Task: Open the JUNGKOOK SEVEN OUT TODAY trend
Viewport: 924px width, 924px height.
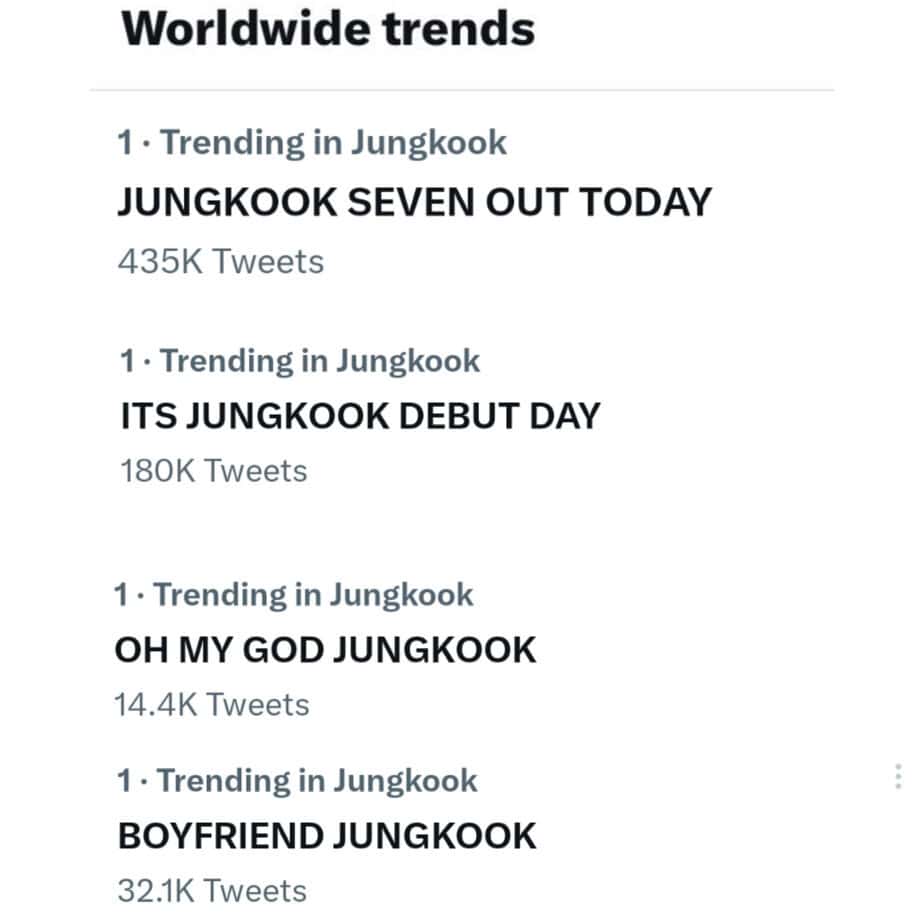Action: tap(414, 202)
